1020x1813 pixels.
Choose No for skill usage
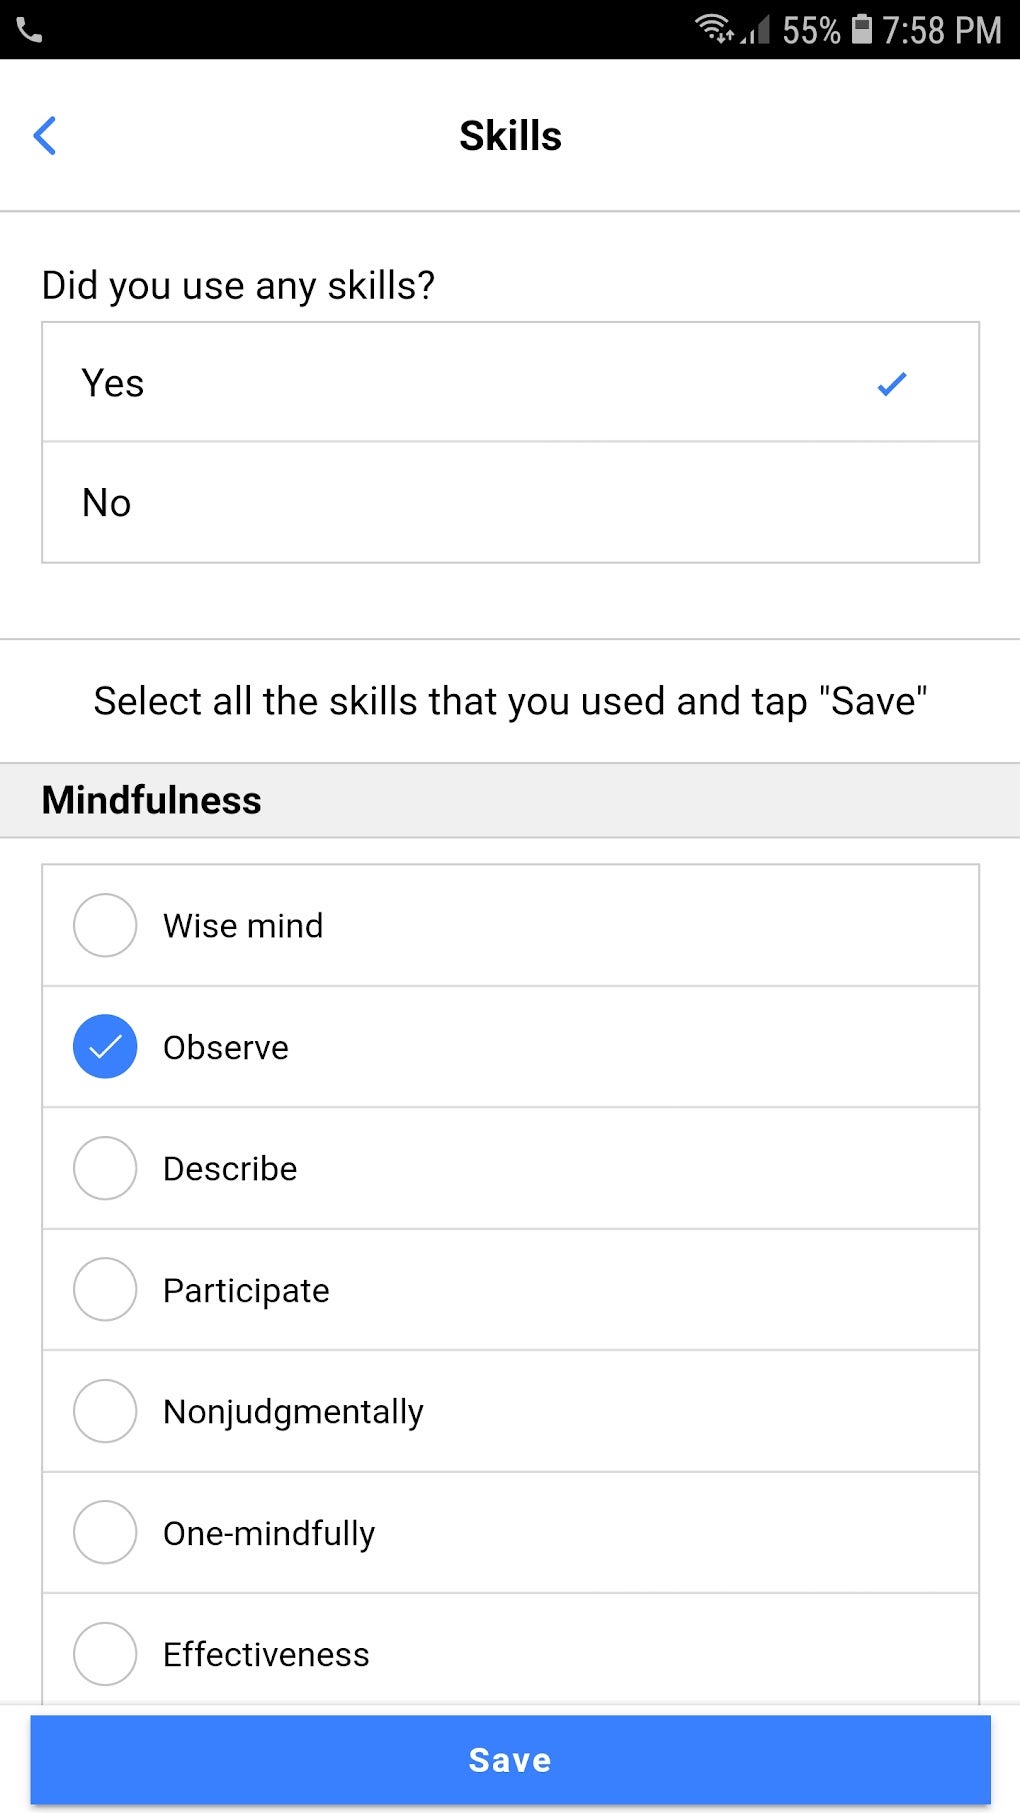(510, 502)
